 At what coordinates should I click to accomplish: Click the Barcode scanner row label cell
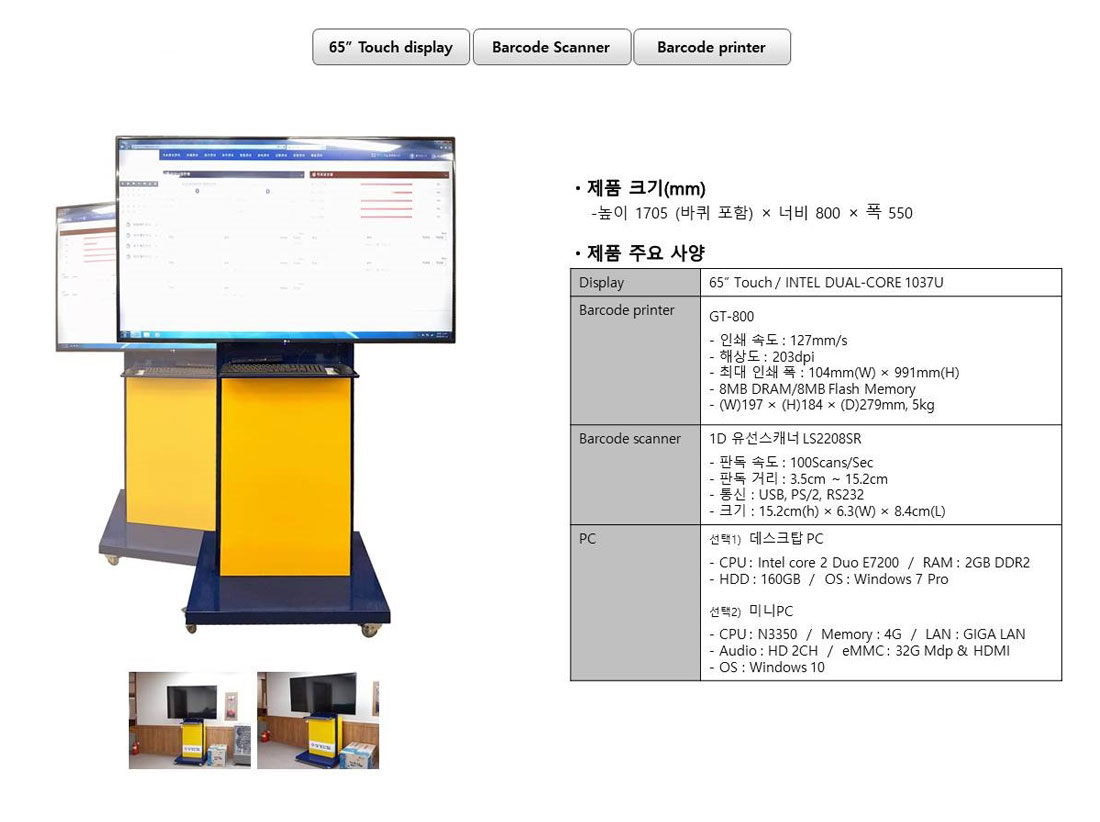pos(630,438)
